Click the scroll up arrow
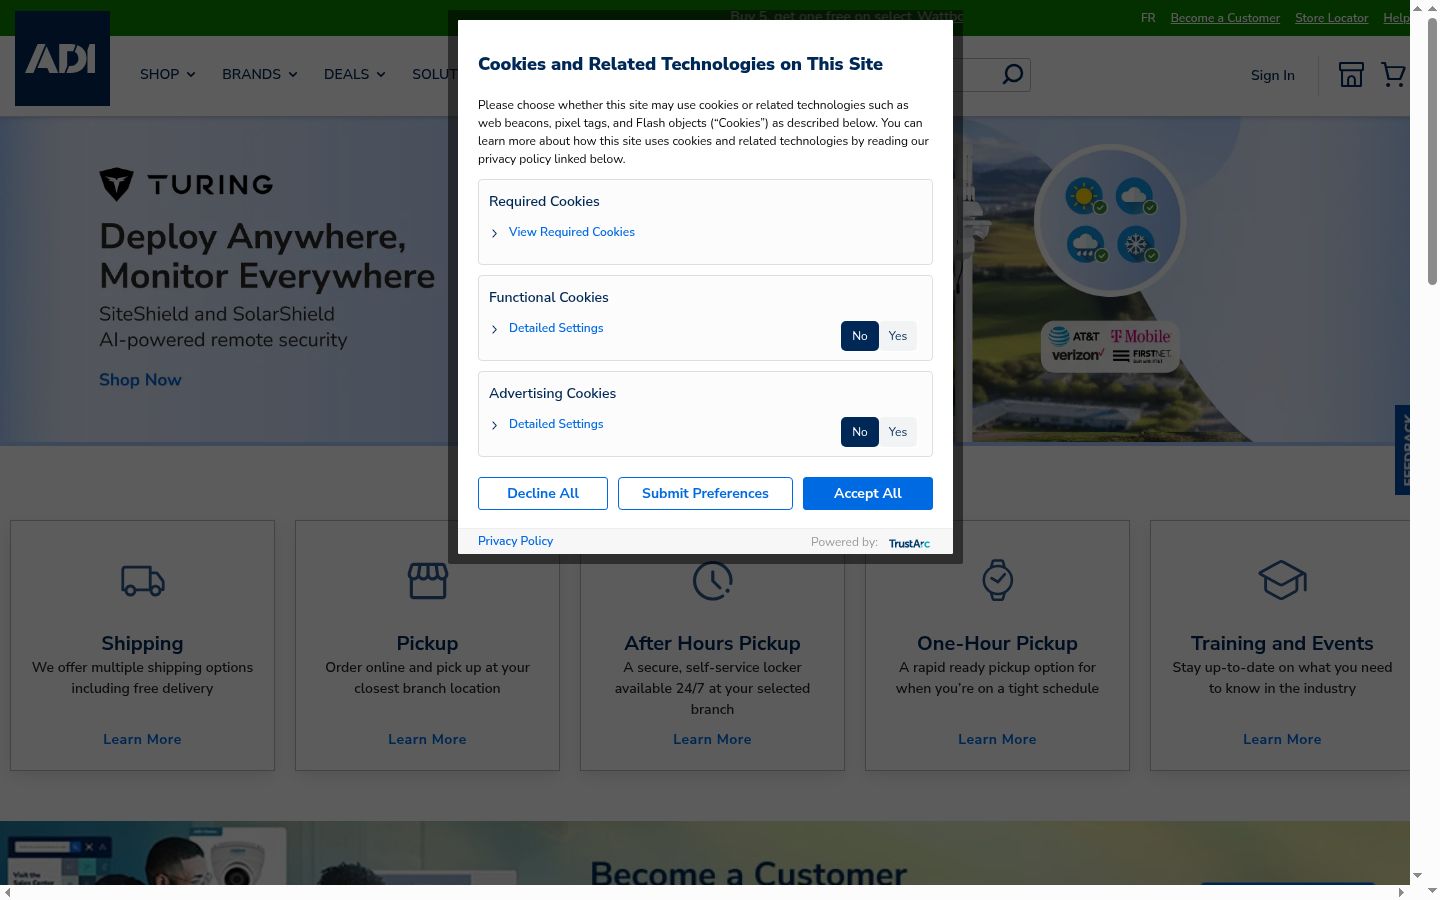 [x=1432, y=8]
